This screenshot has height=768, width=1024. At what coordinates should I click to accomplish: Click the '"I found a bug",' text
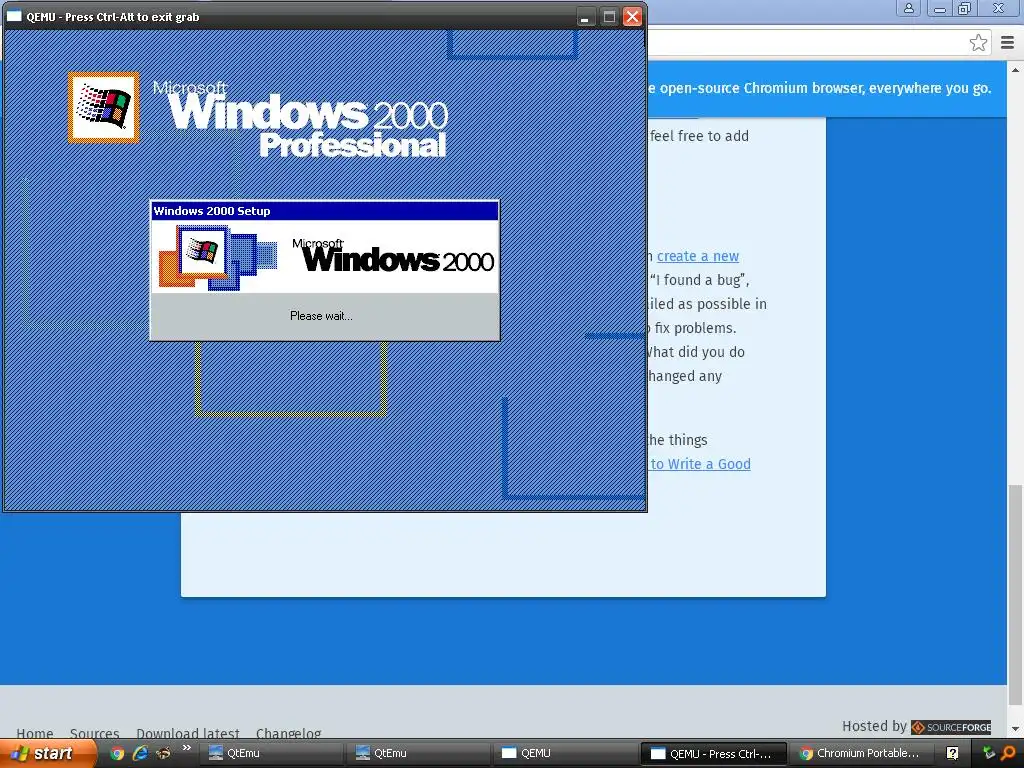pyautogui.click(x=699, y=280)
